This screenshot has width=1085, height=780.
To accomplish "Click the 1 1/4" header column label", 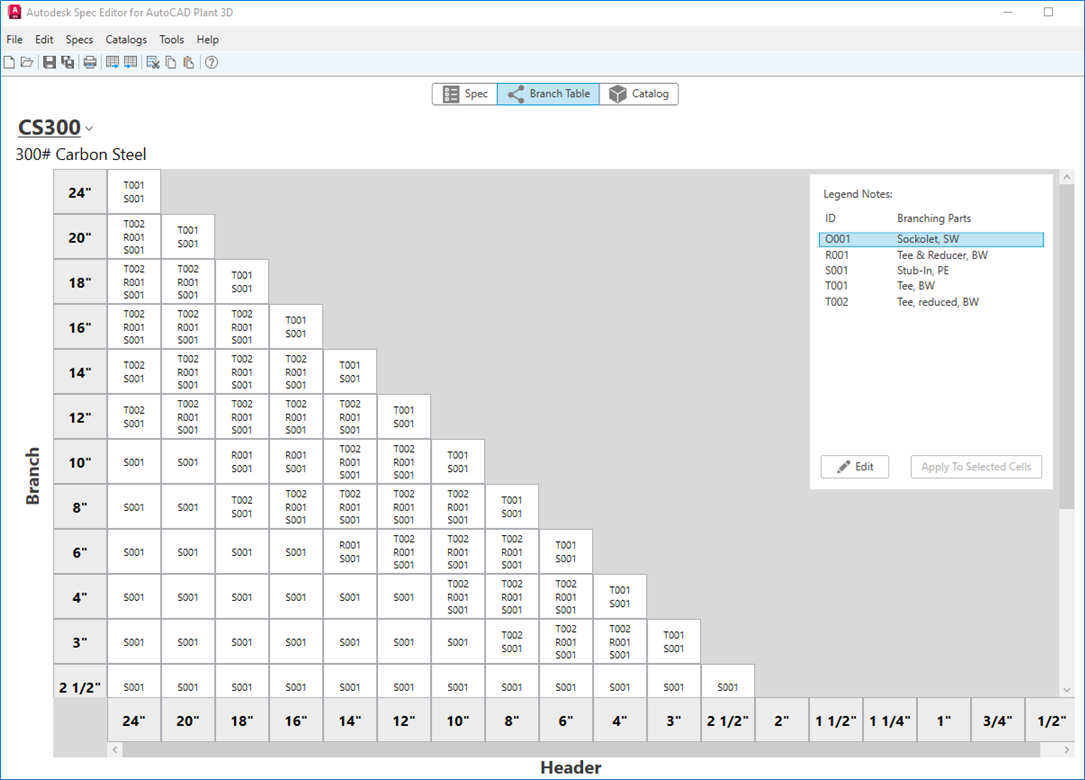I will pos(890,720).
